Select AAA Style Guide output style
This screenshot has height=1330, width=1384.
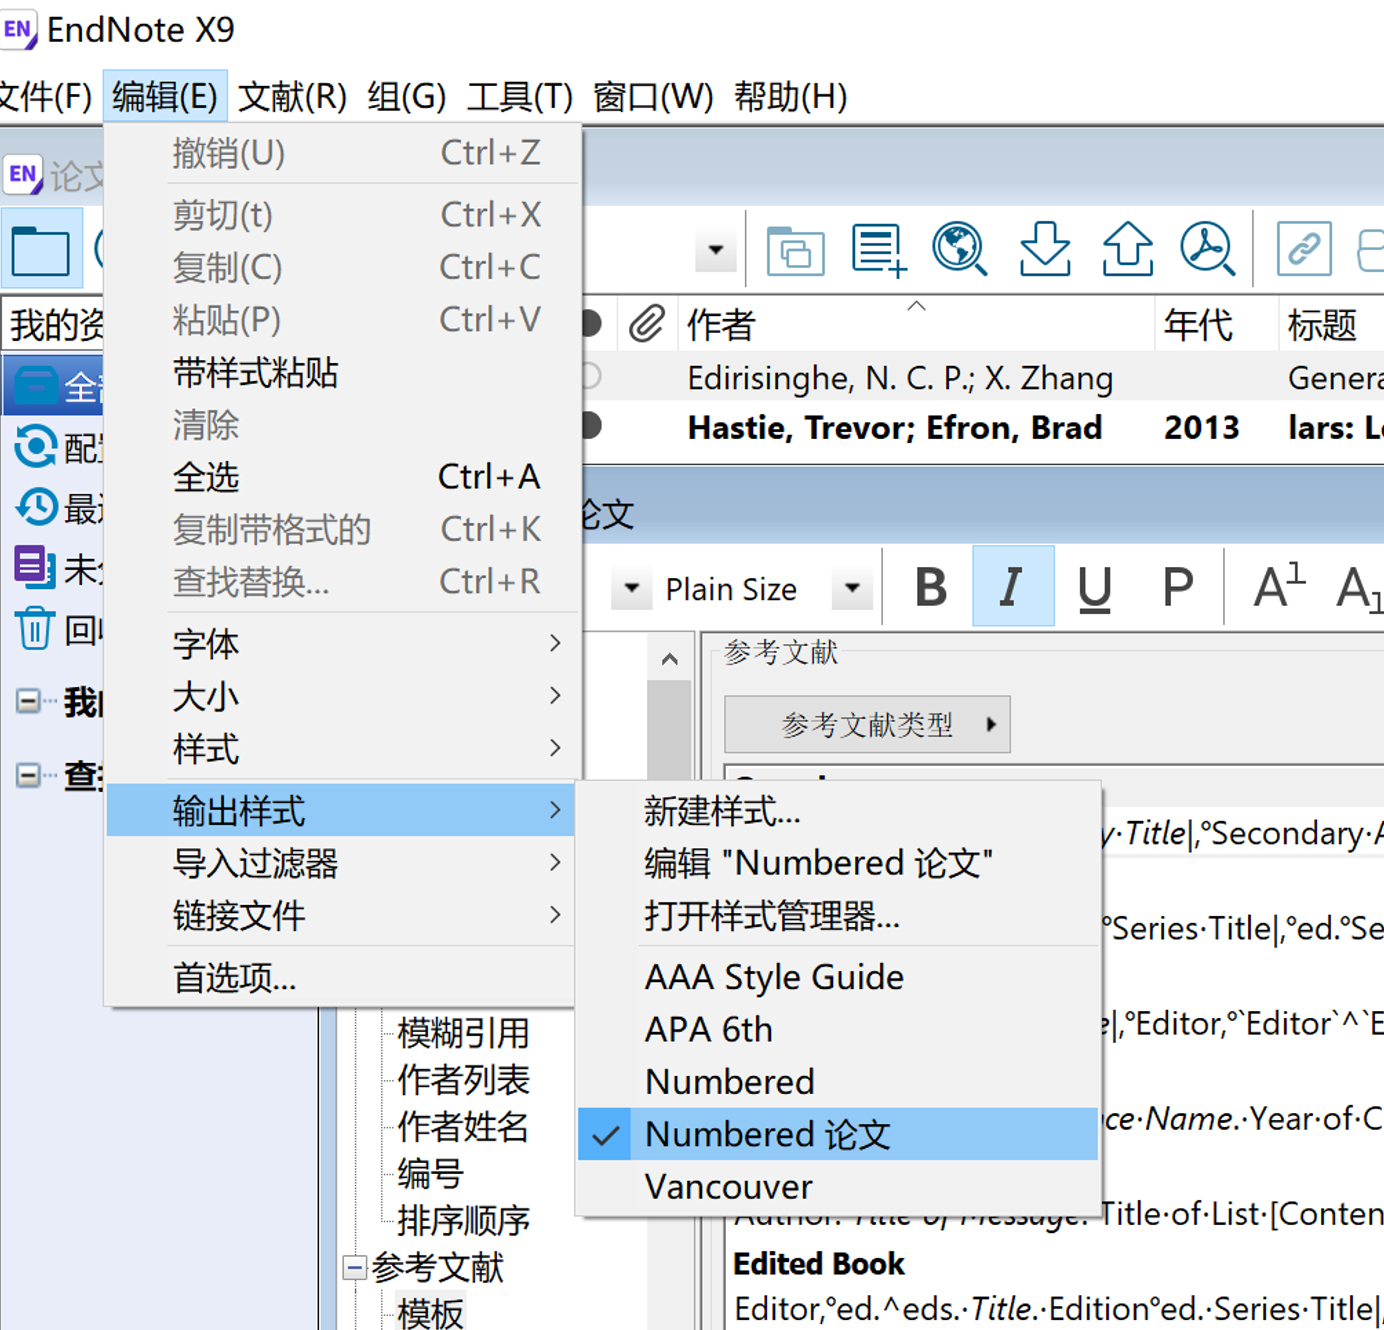[837, 977]
